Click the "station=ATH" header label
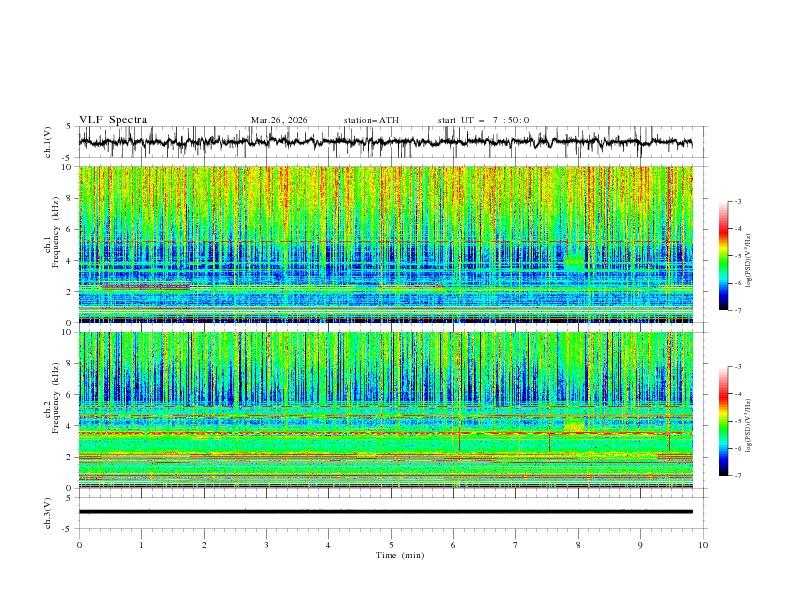This screenshot has height=612, width=792. pyautogui.click(x=371, y=120)
